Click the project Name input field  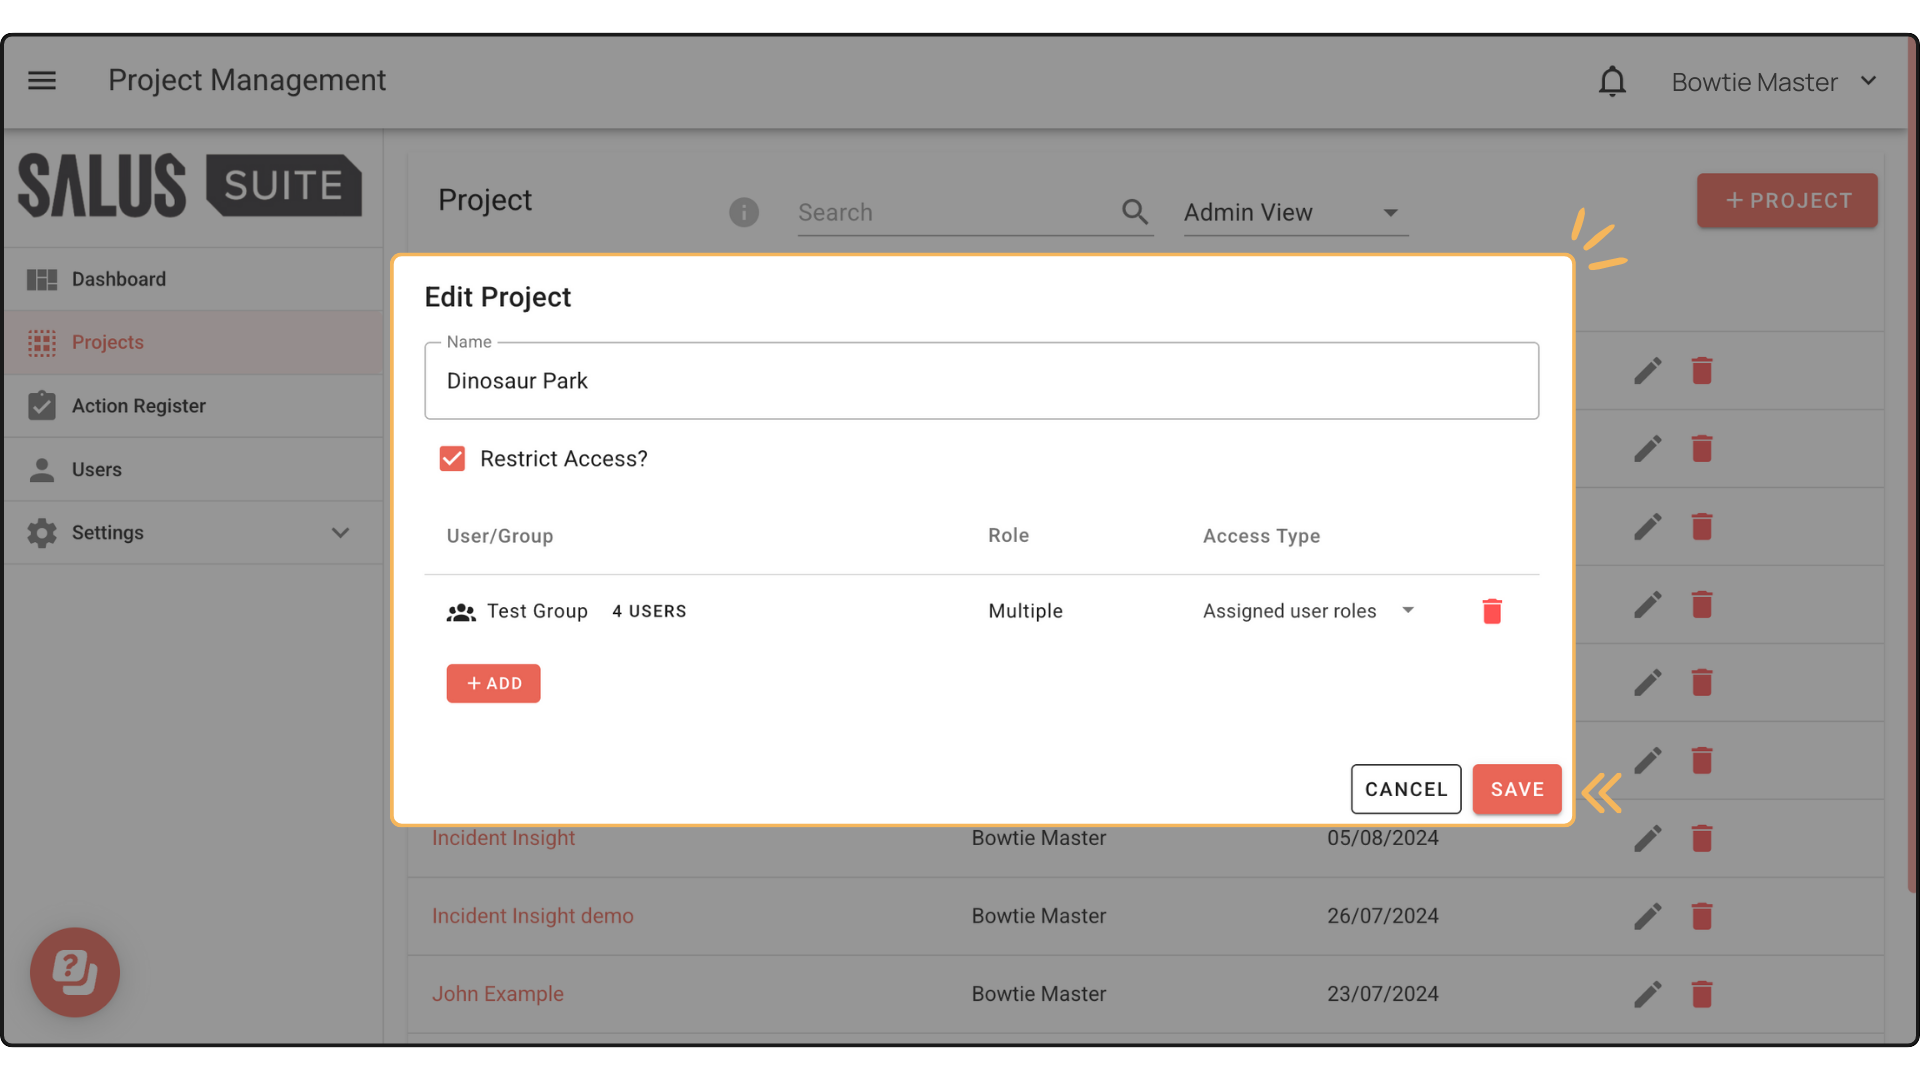click(x=980, y=381)
